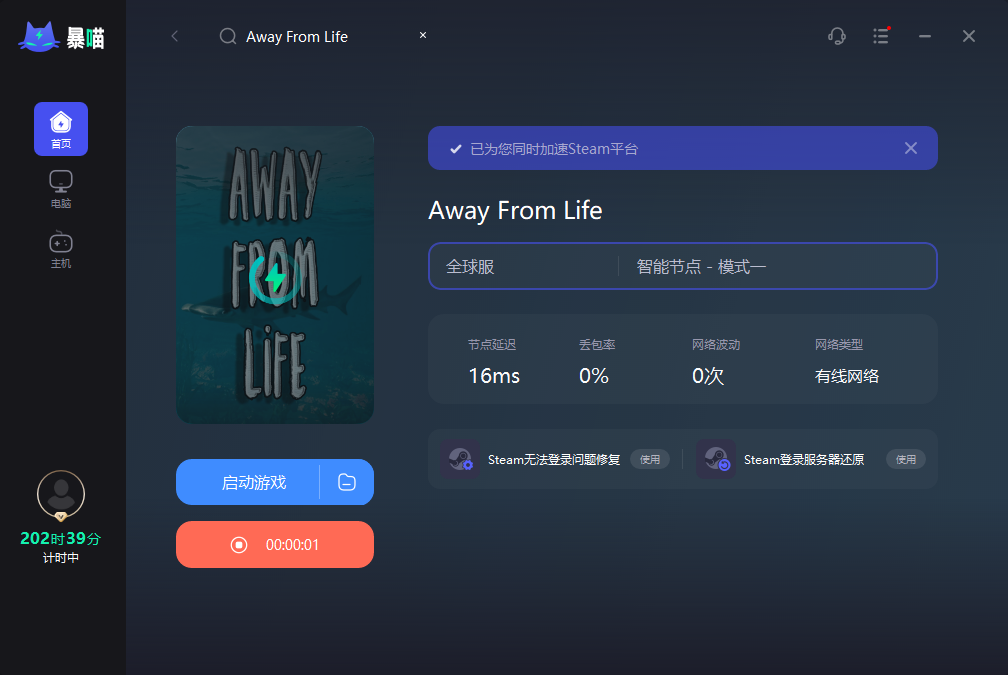Switch to the 主机 sidebar tab
Screen dimensions: 1008x675
coord(61,249)
